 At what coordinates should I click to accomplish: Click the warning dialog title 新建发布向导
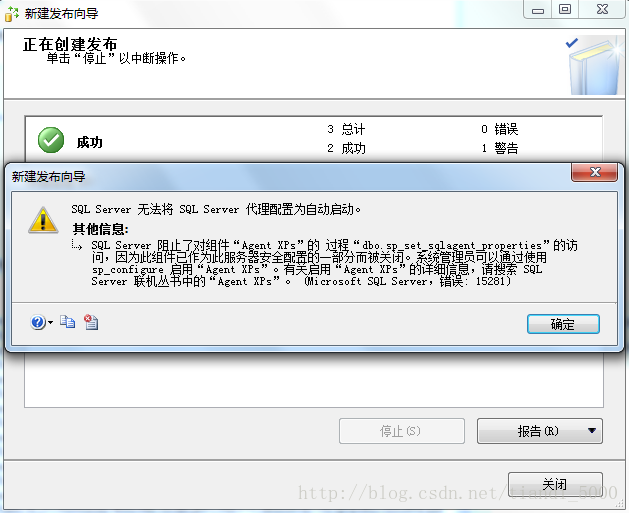coord(49,176)
